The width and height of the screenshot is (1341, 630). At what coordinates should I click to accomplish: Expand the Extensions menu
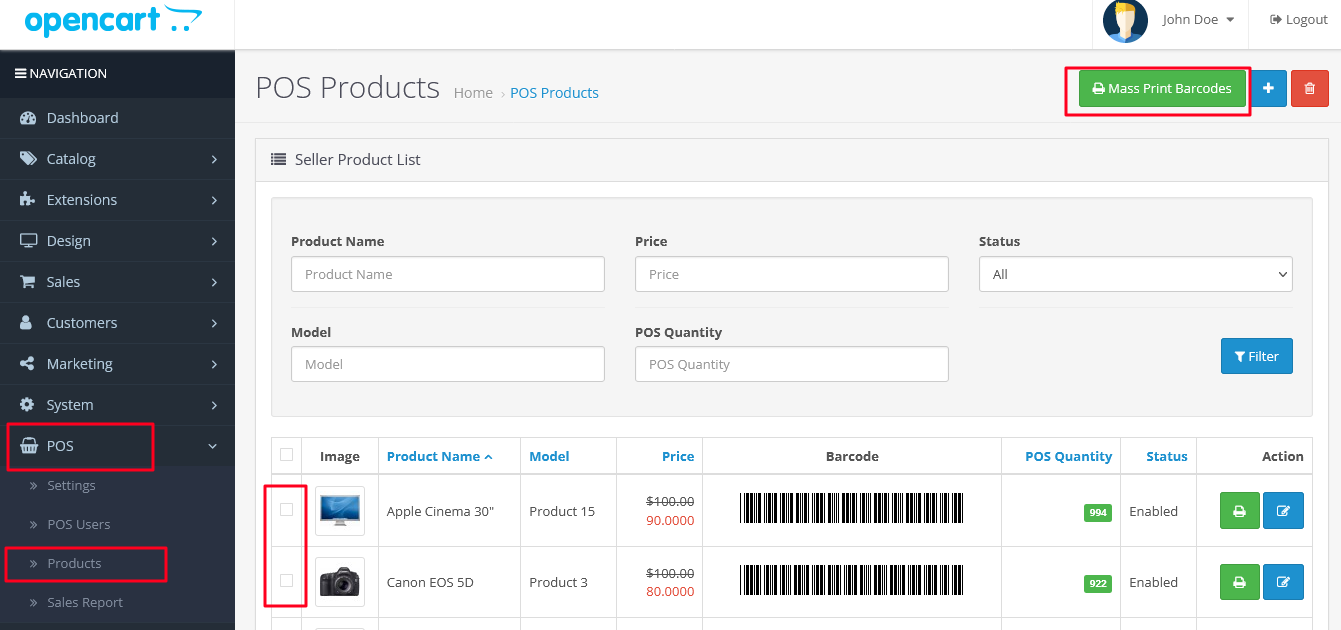pyautogui.click(x=117, y=200)
